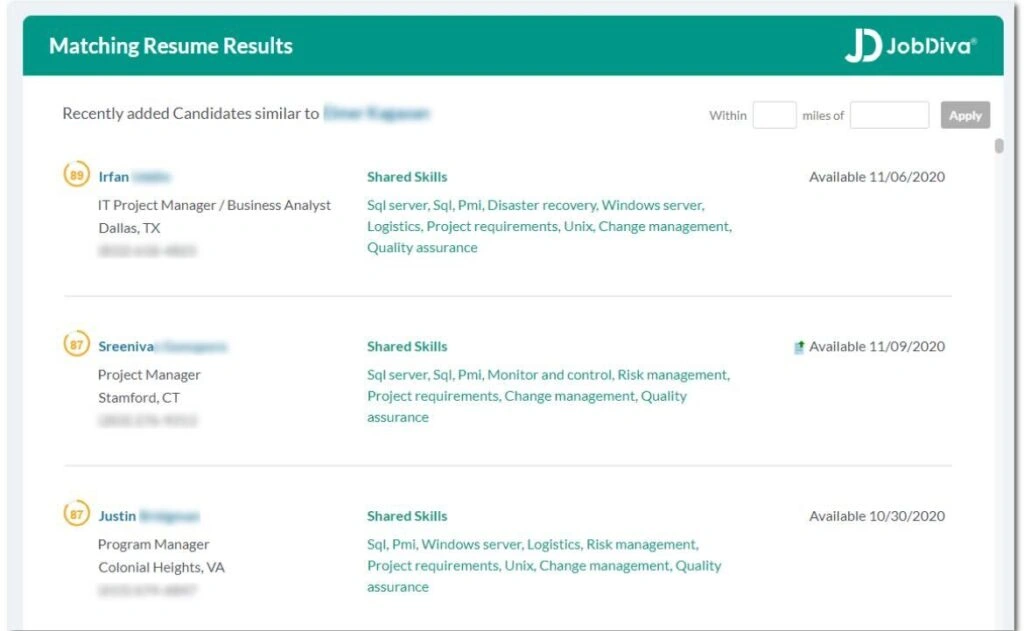Click the Shared Skills heading for Irfan

(406, 177)
